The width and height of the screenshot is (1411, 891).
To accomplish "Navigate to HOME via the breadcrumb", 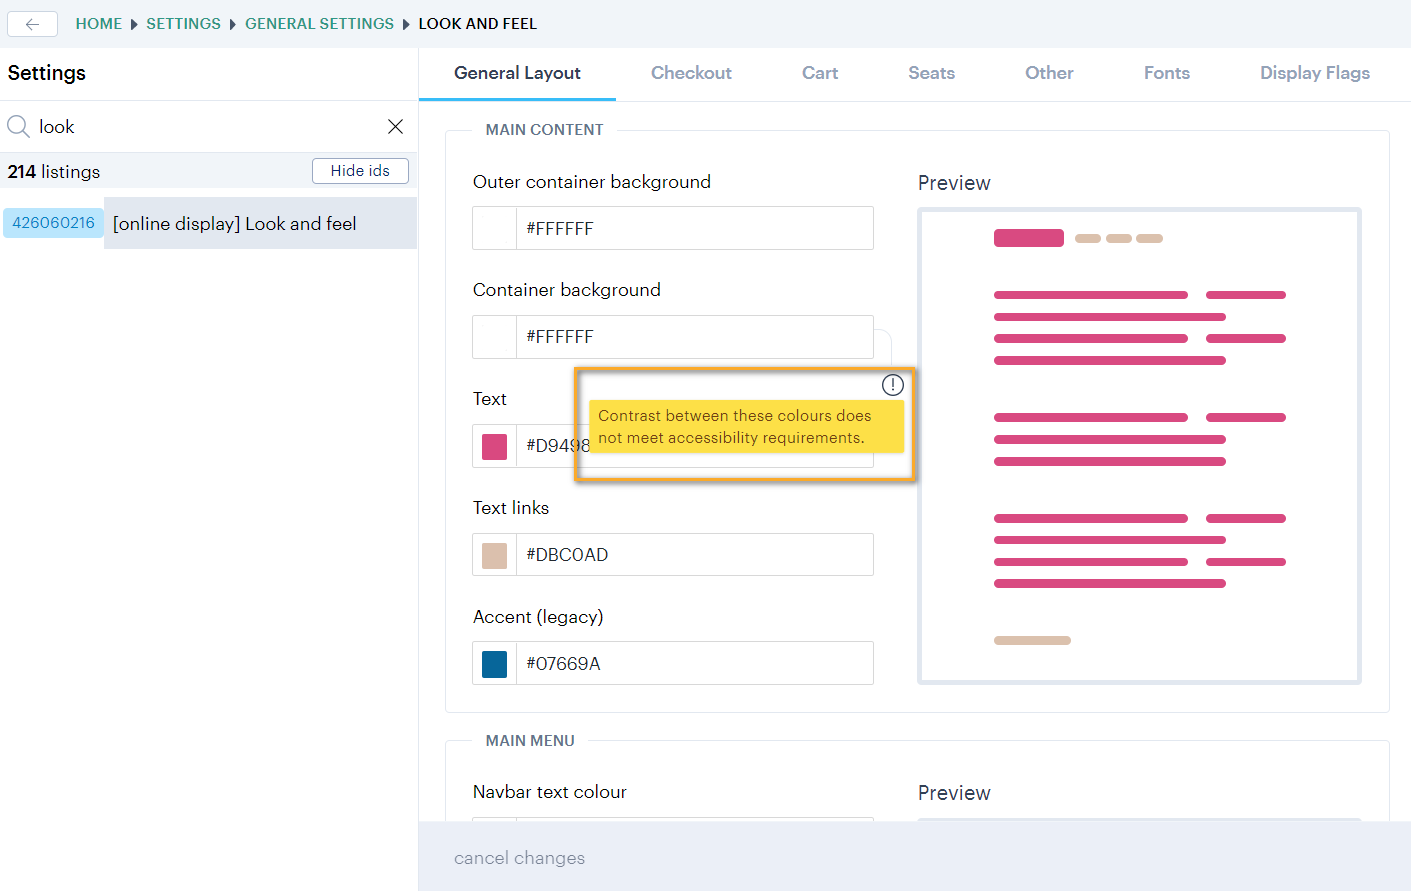I will (x=99, y=23).
